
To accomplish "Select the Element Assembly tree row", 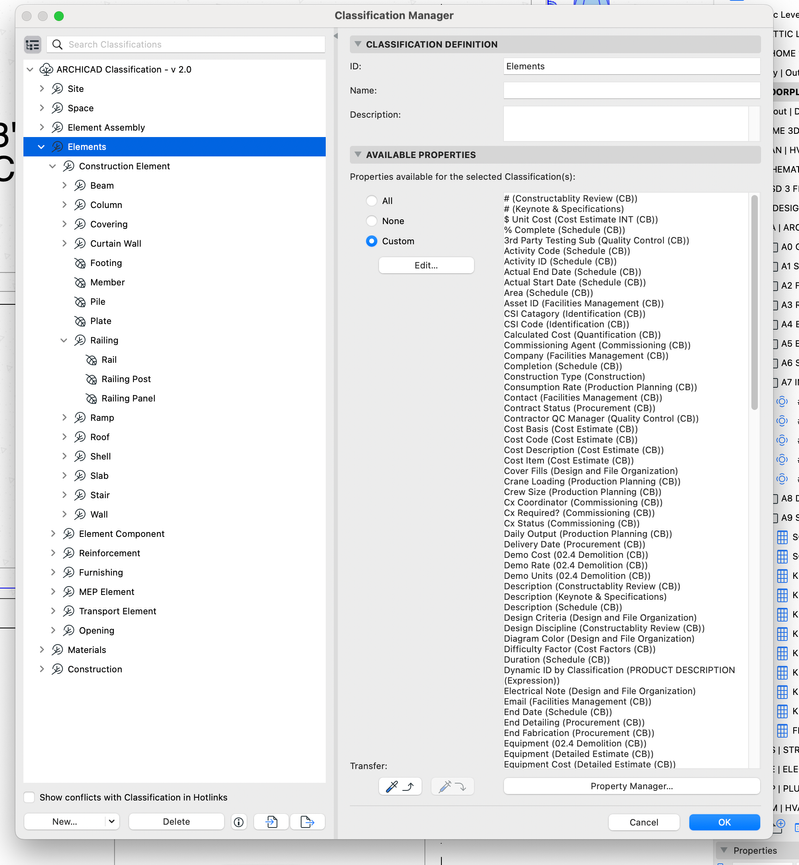I will (x=174, y=127).
